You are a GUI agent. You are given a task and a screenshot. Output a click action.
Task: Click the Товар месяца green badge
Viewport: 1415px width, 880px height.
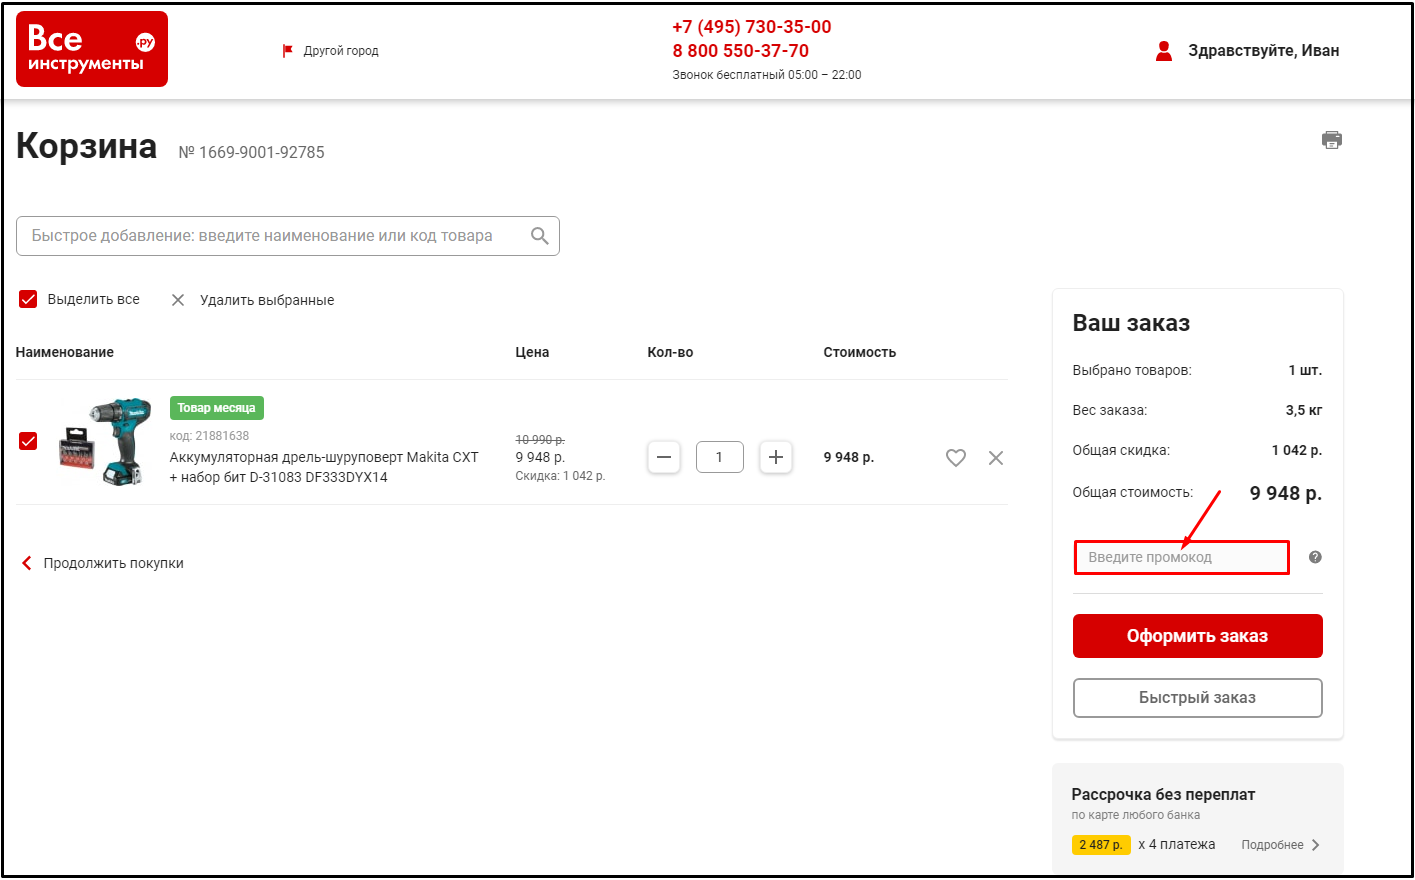tap(217, 408)
